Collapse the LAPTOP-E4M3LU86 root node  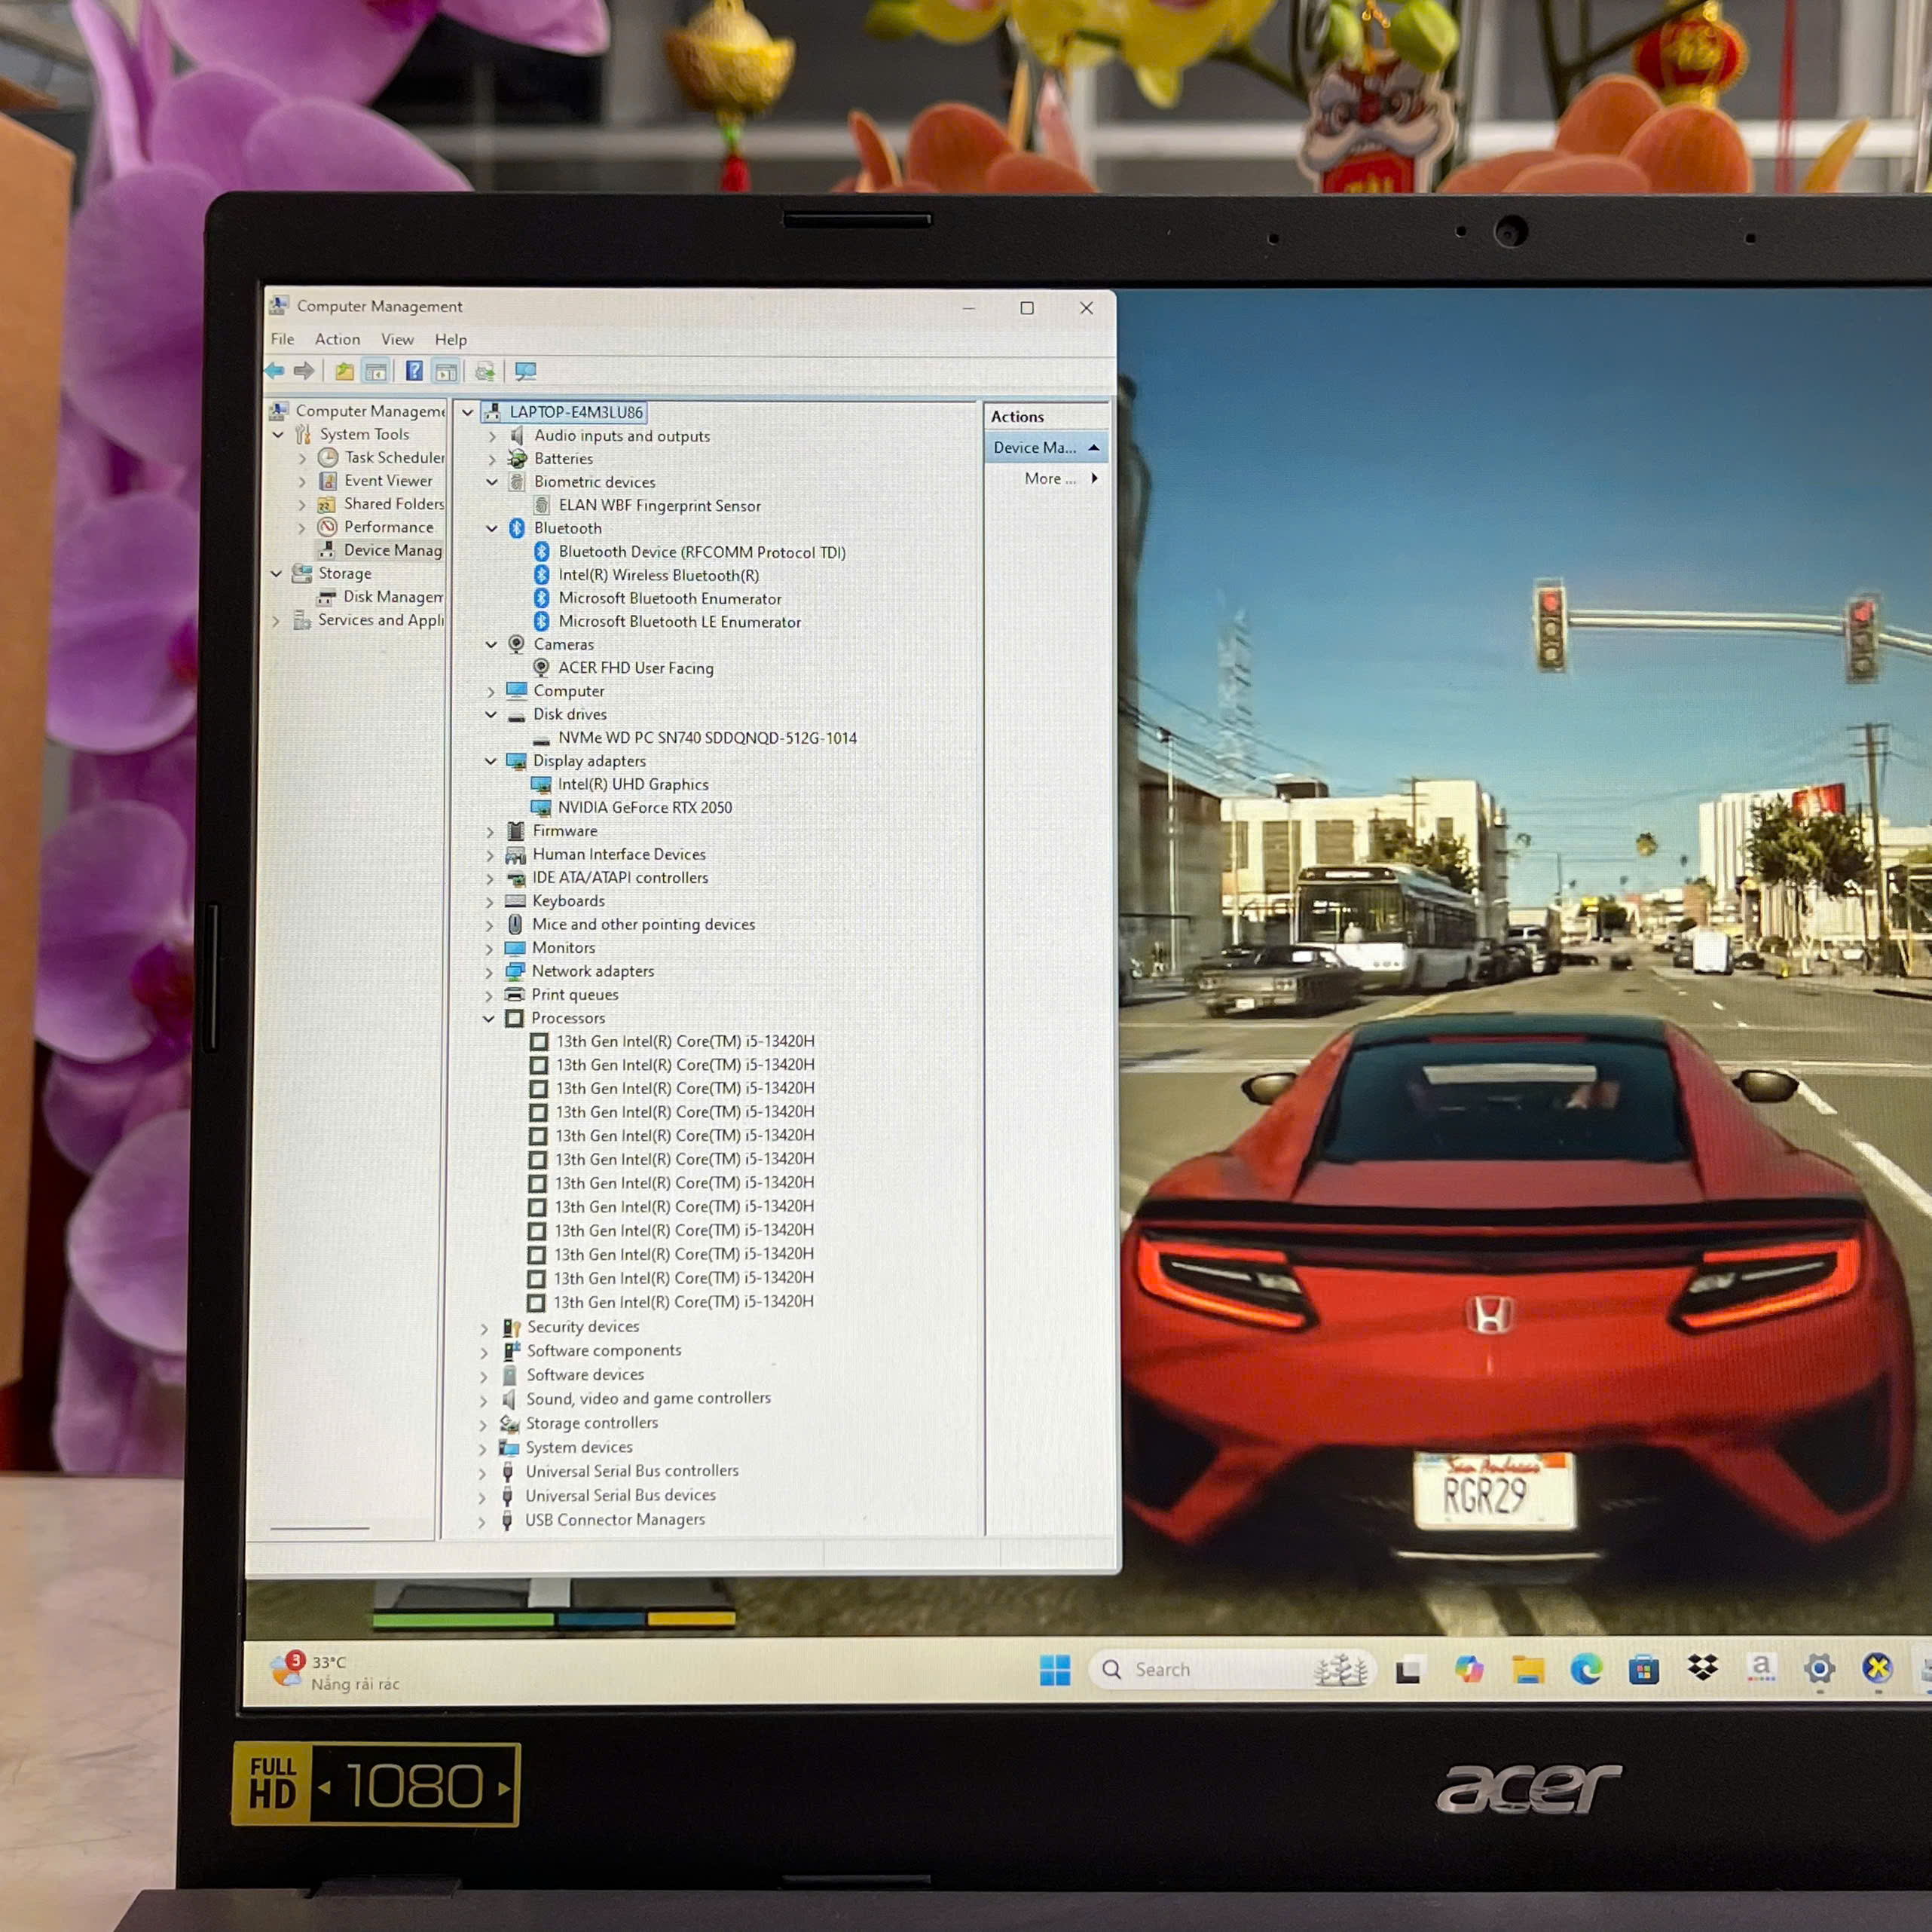[x=467, y=412]
